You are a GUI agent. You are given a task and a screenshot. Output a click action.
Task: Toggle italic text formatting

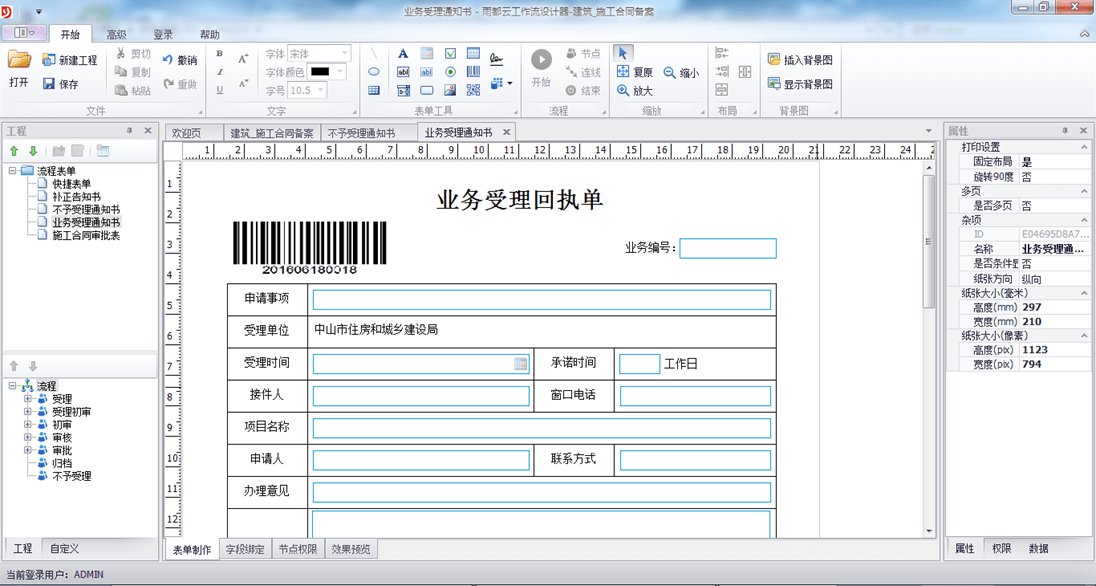(x=219, y=72)
